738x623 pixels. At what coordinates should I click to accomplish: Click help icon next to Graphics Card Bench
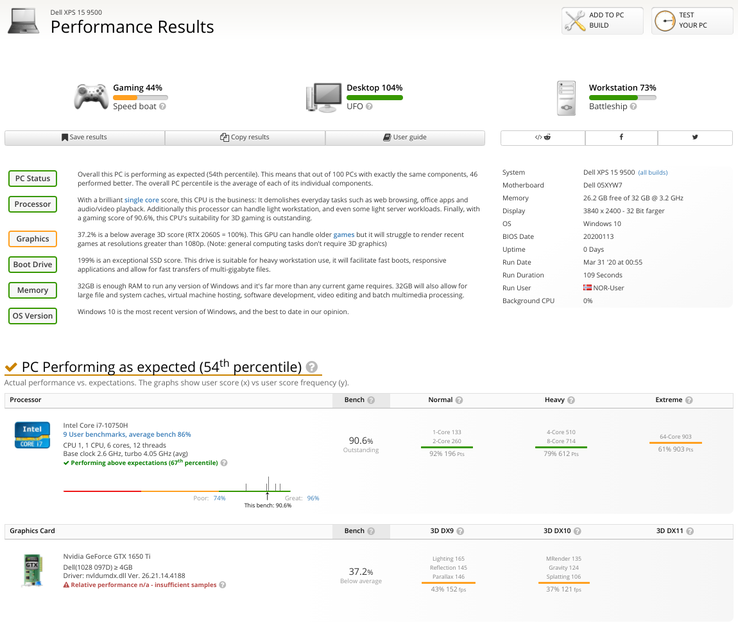pyautogui.click(x=371, y=531)
